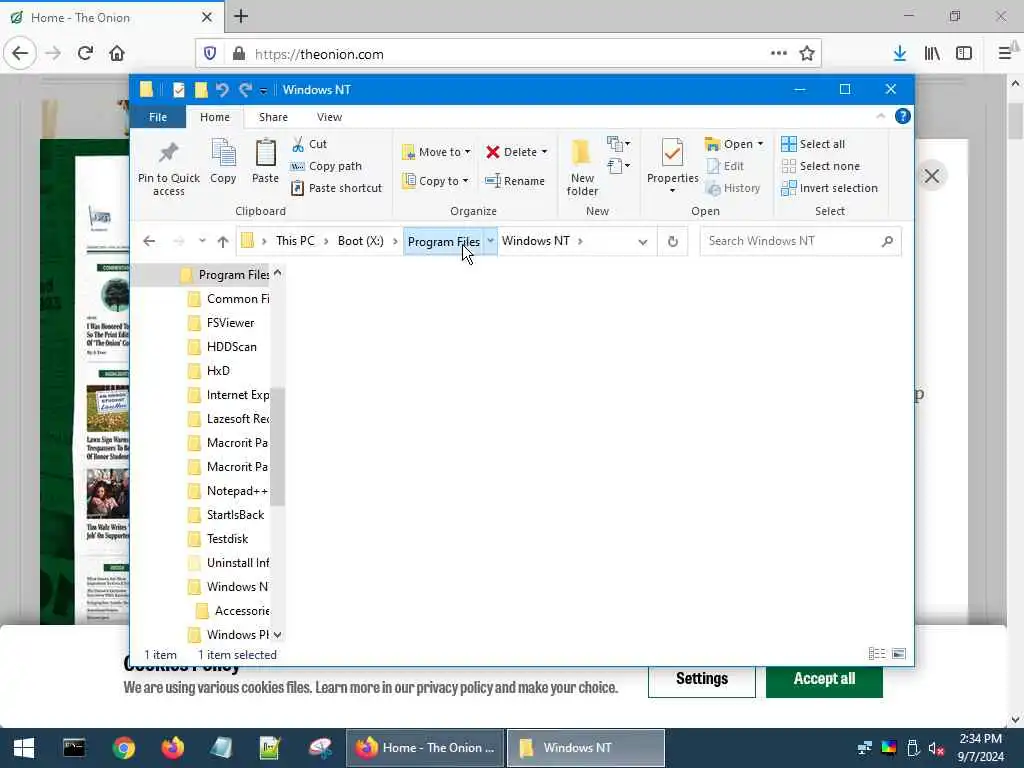Go up one folder level arrow
The height and width of the screenshot is (768, 1024).
pyautogui.click(x=223, y=242)
